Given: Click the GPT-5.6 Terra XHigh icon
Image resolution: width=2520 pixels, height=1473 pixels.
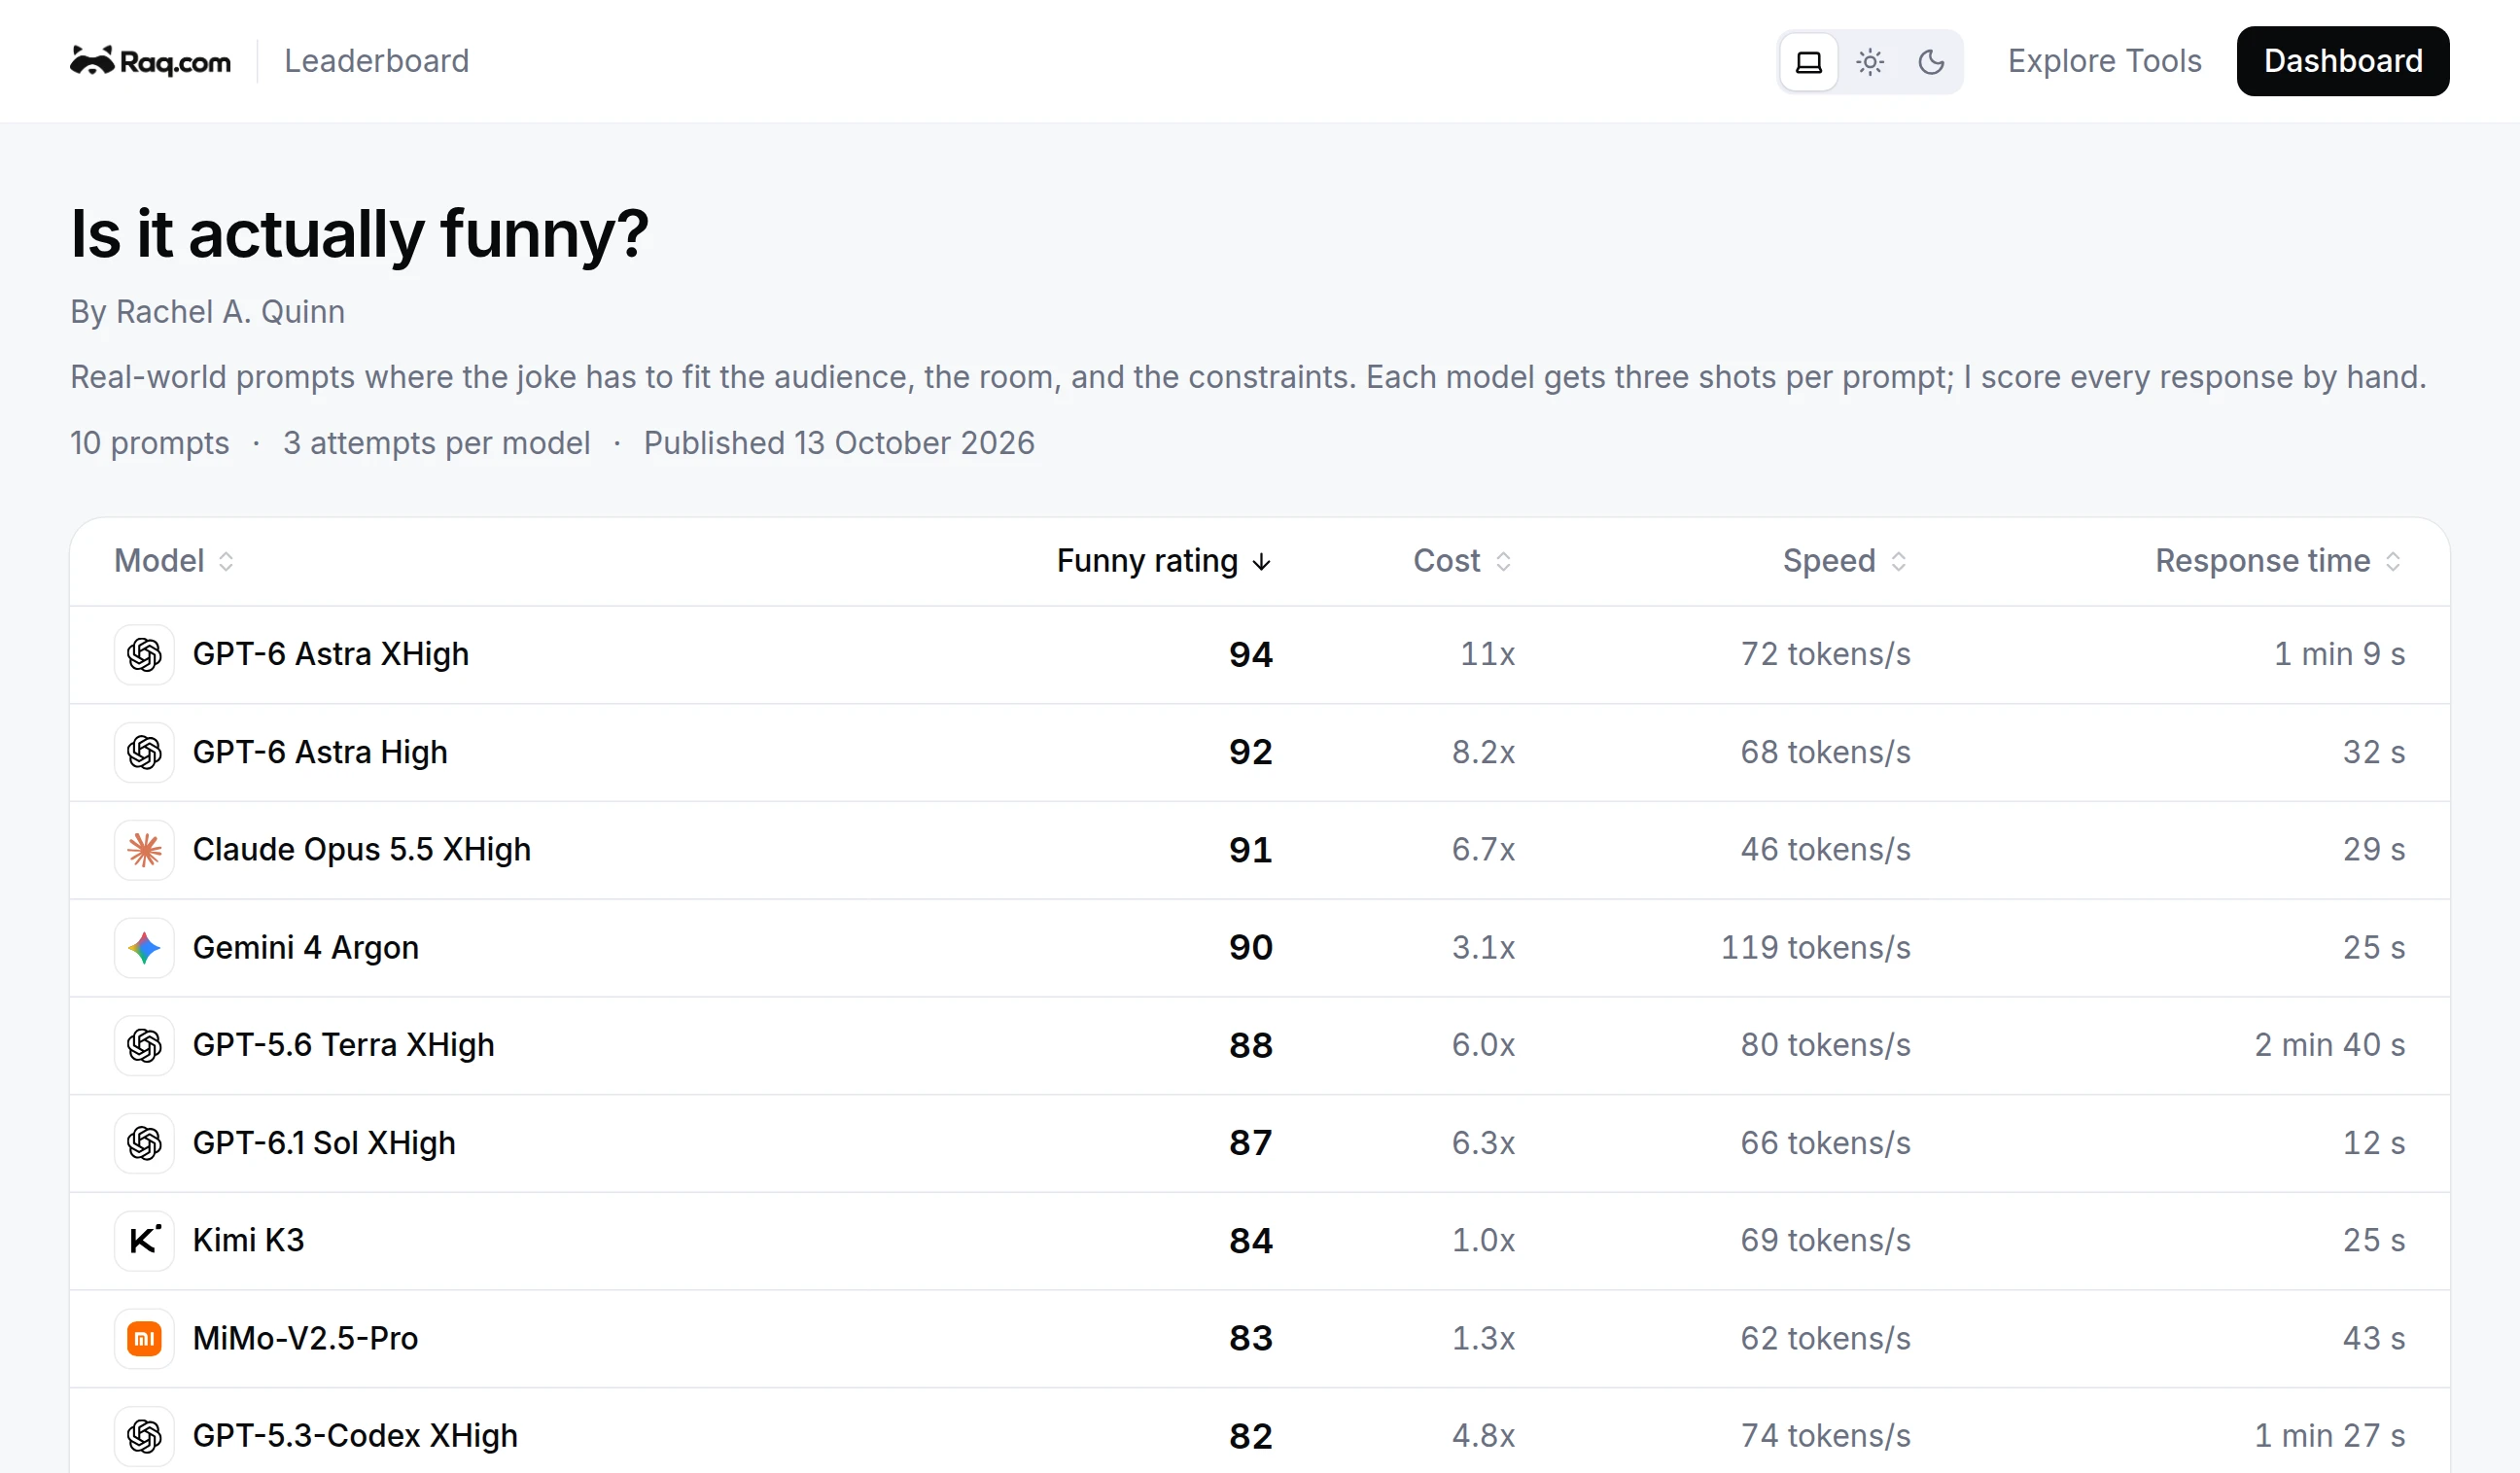Looking at the screenshot, I should tap(145, 1045).
